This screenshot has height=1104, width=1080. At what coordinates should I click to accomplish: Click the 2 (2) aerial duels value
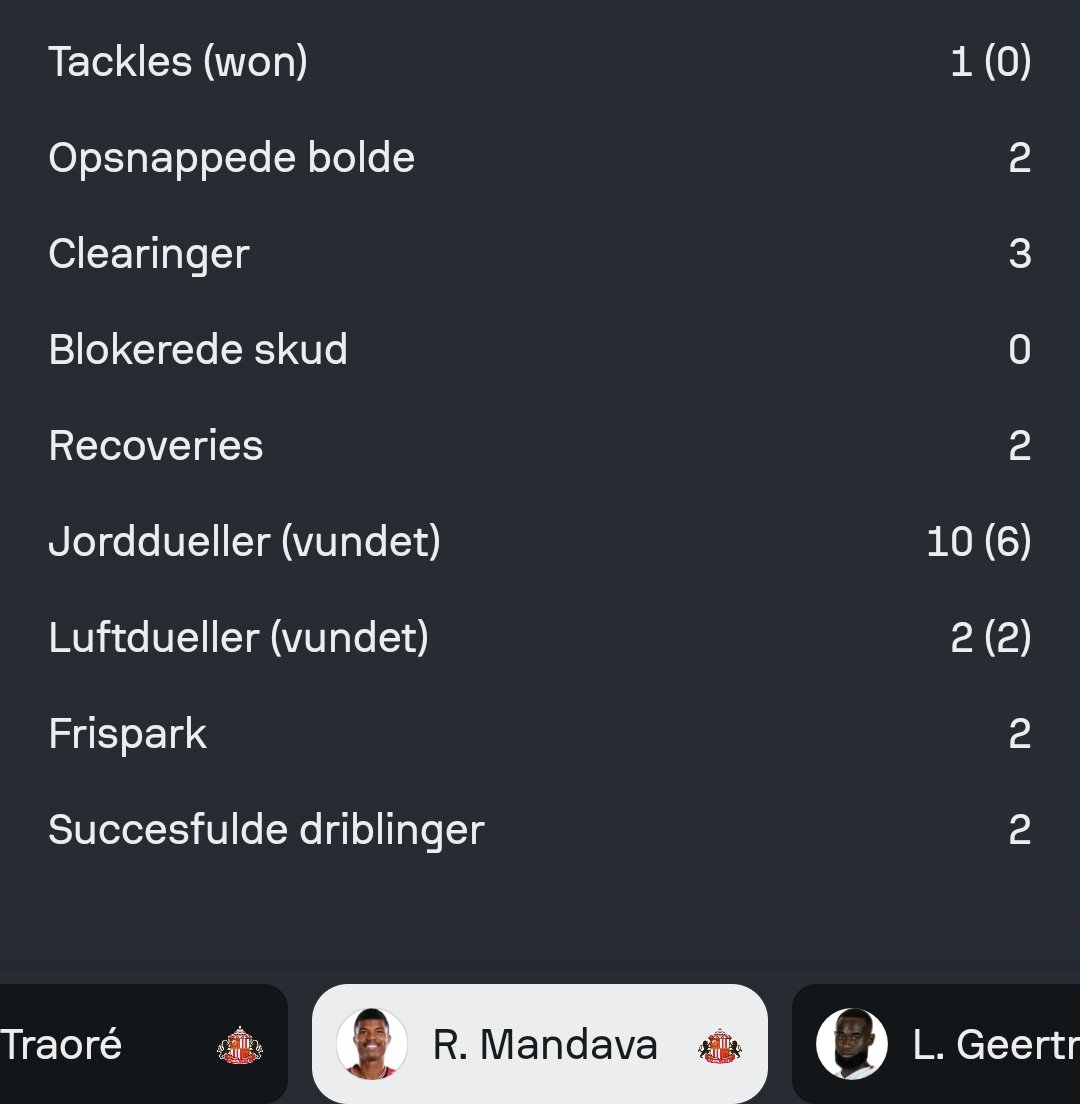click(x=991, y=638)
